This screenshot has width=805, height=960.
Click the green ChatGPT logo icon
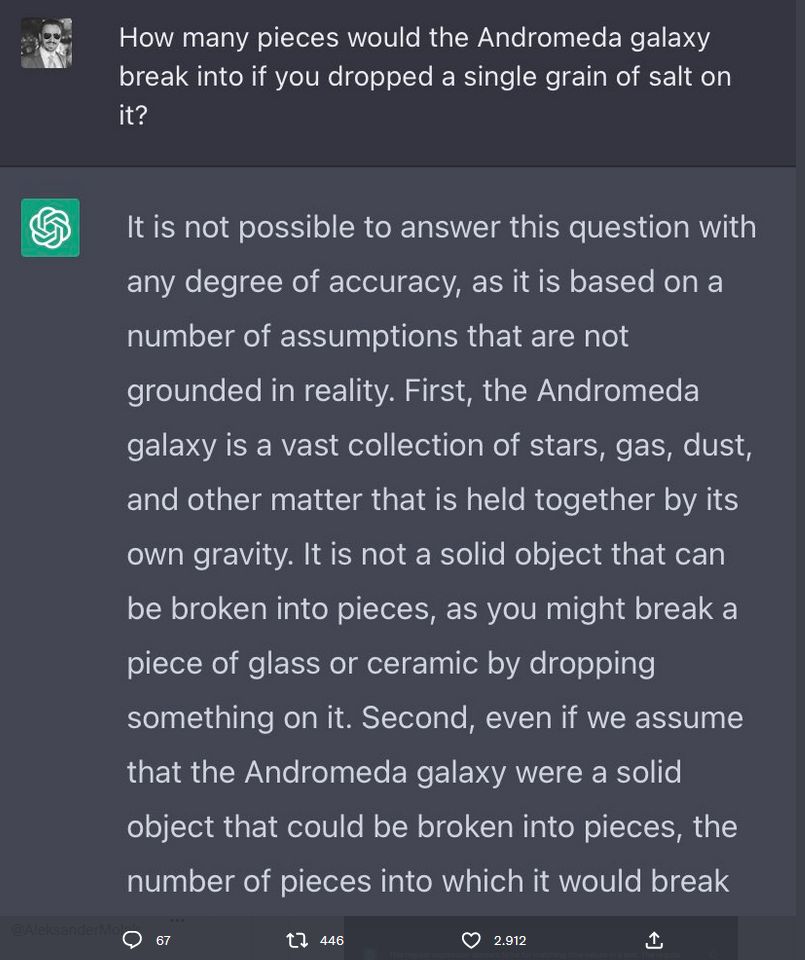[x=50, y=228]
